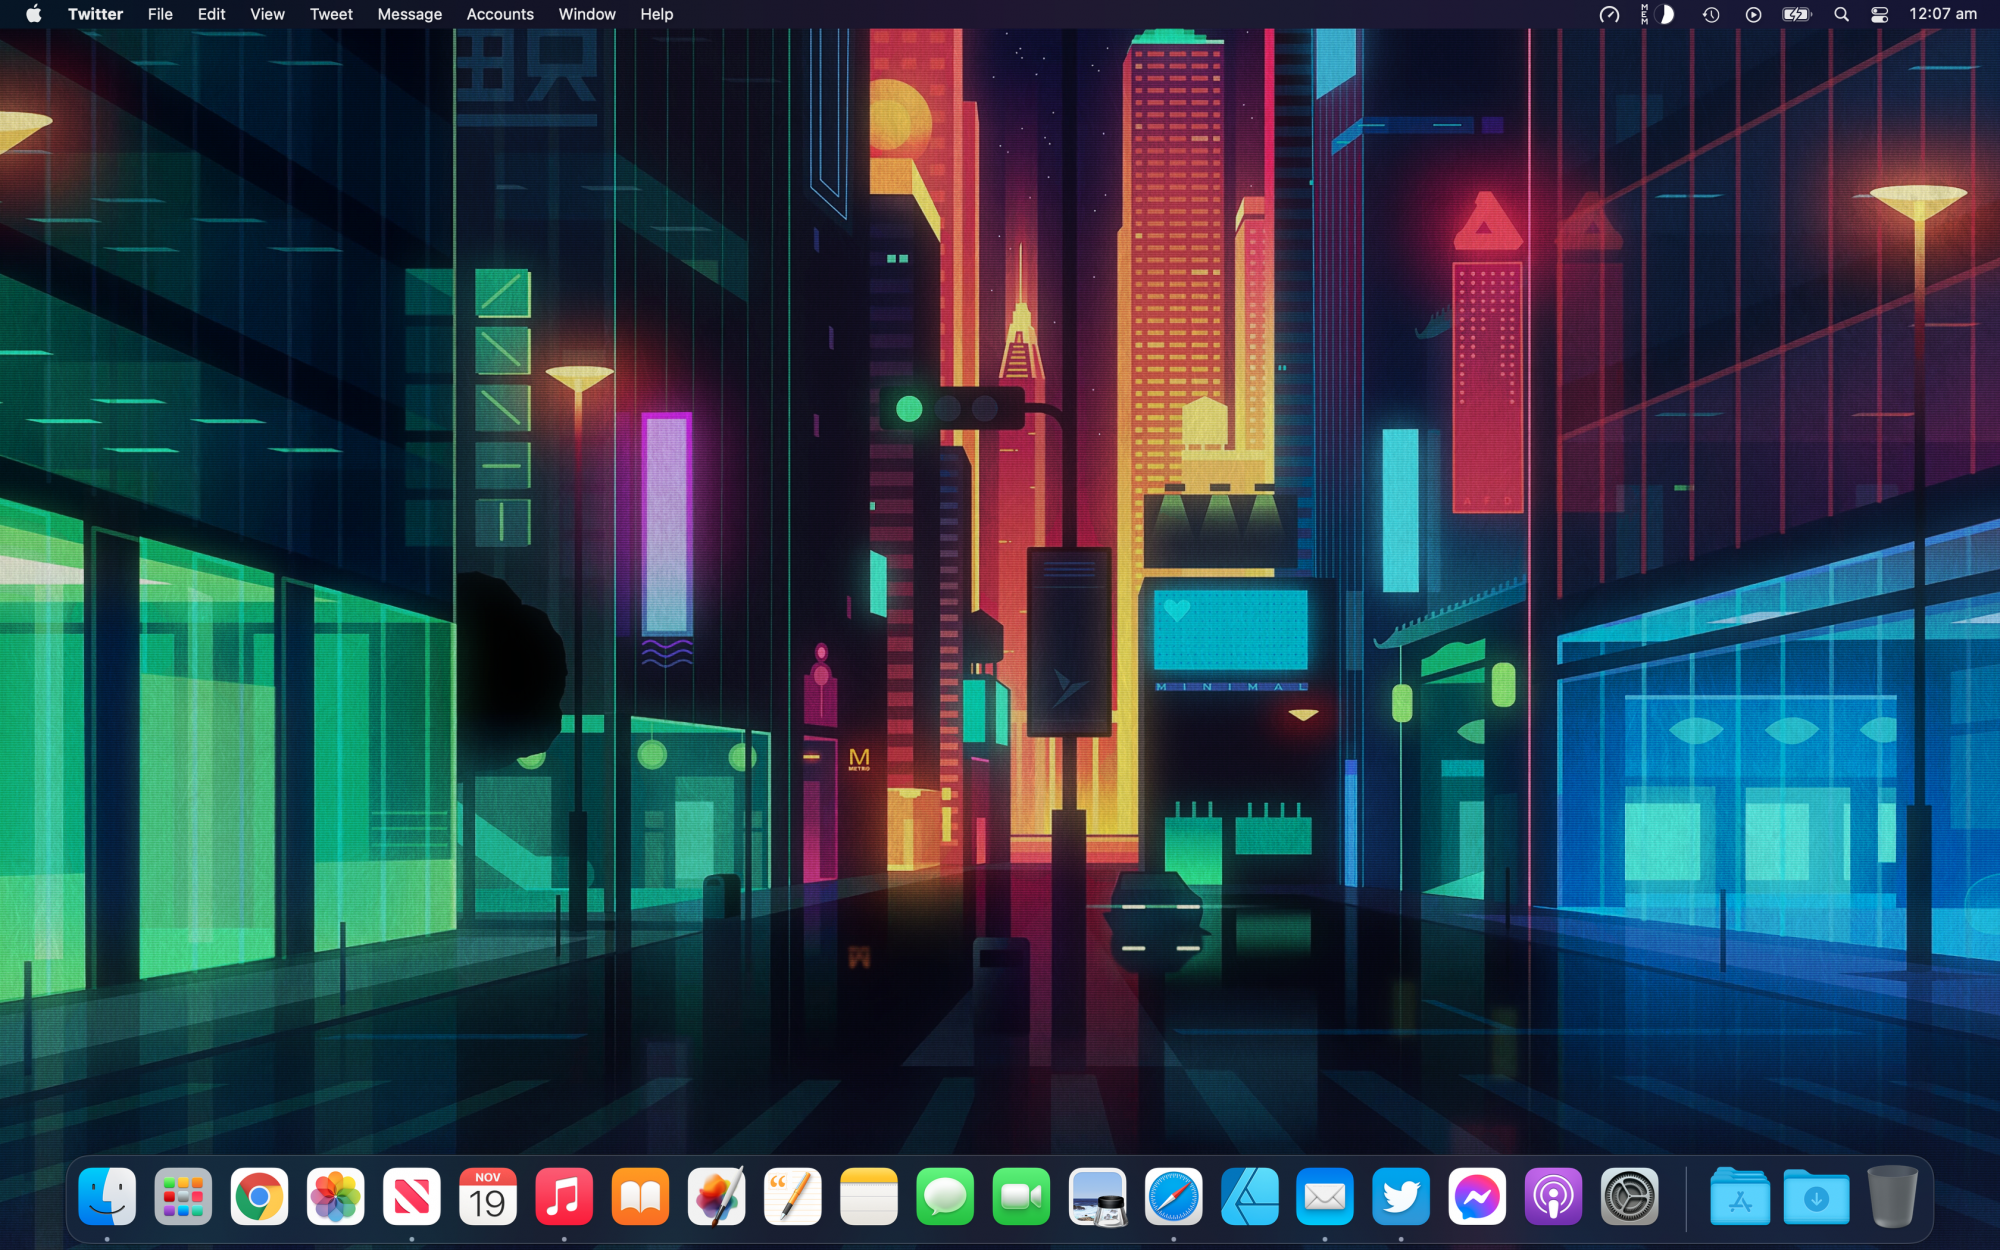Open the Applications folder stack
Screen dimensions: 2000x1250
1740,1196
